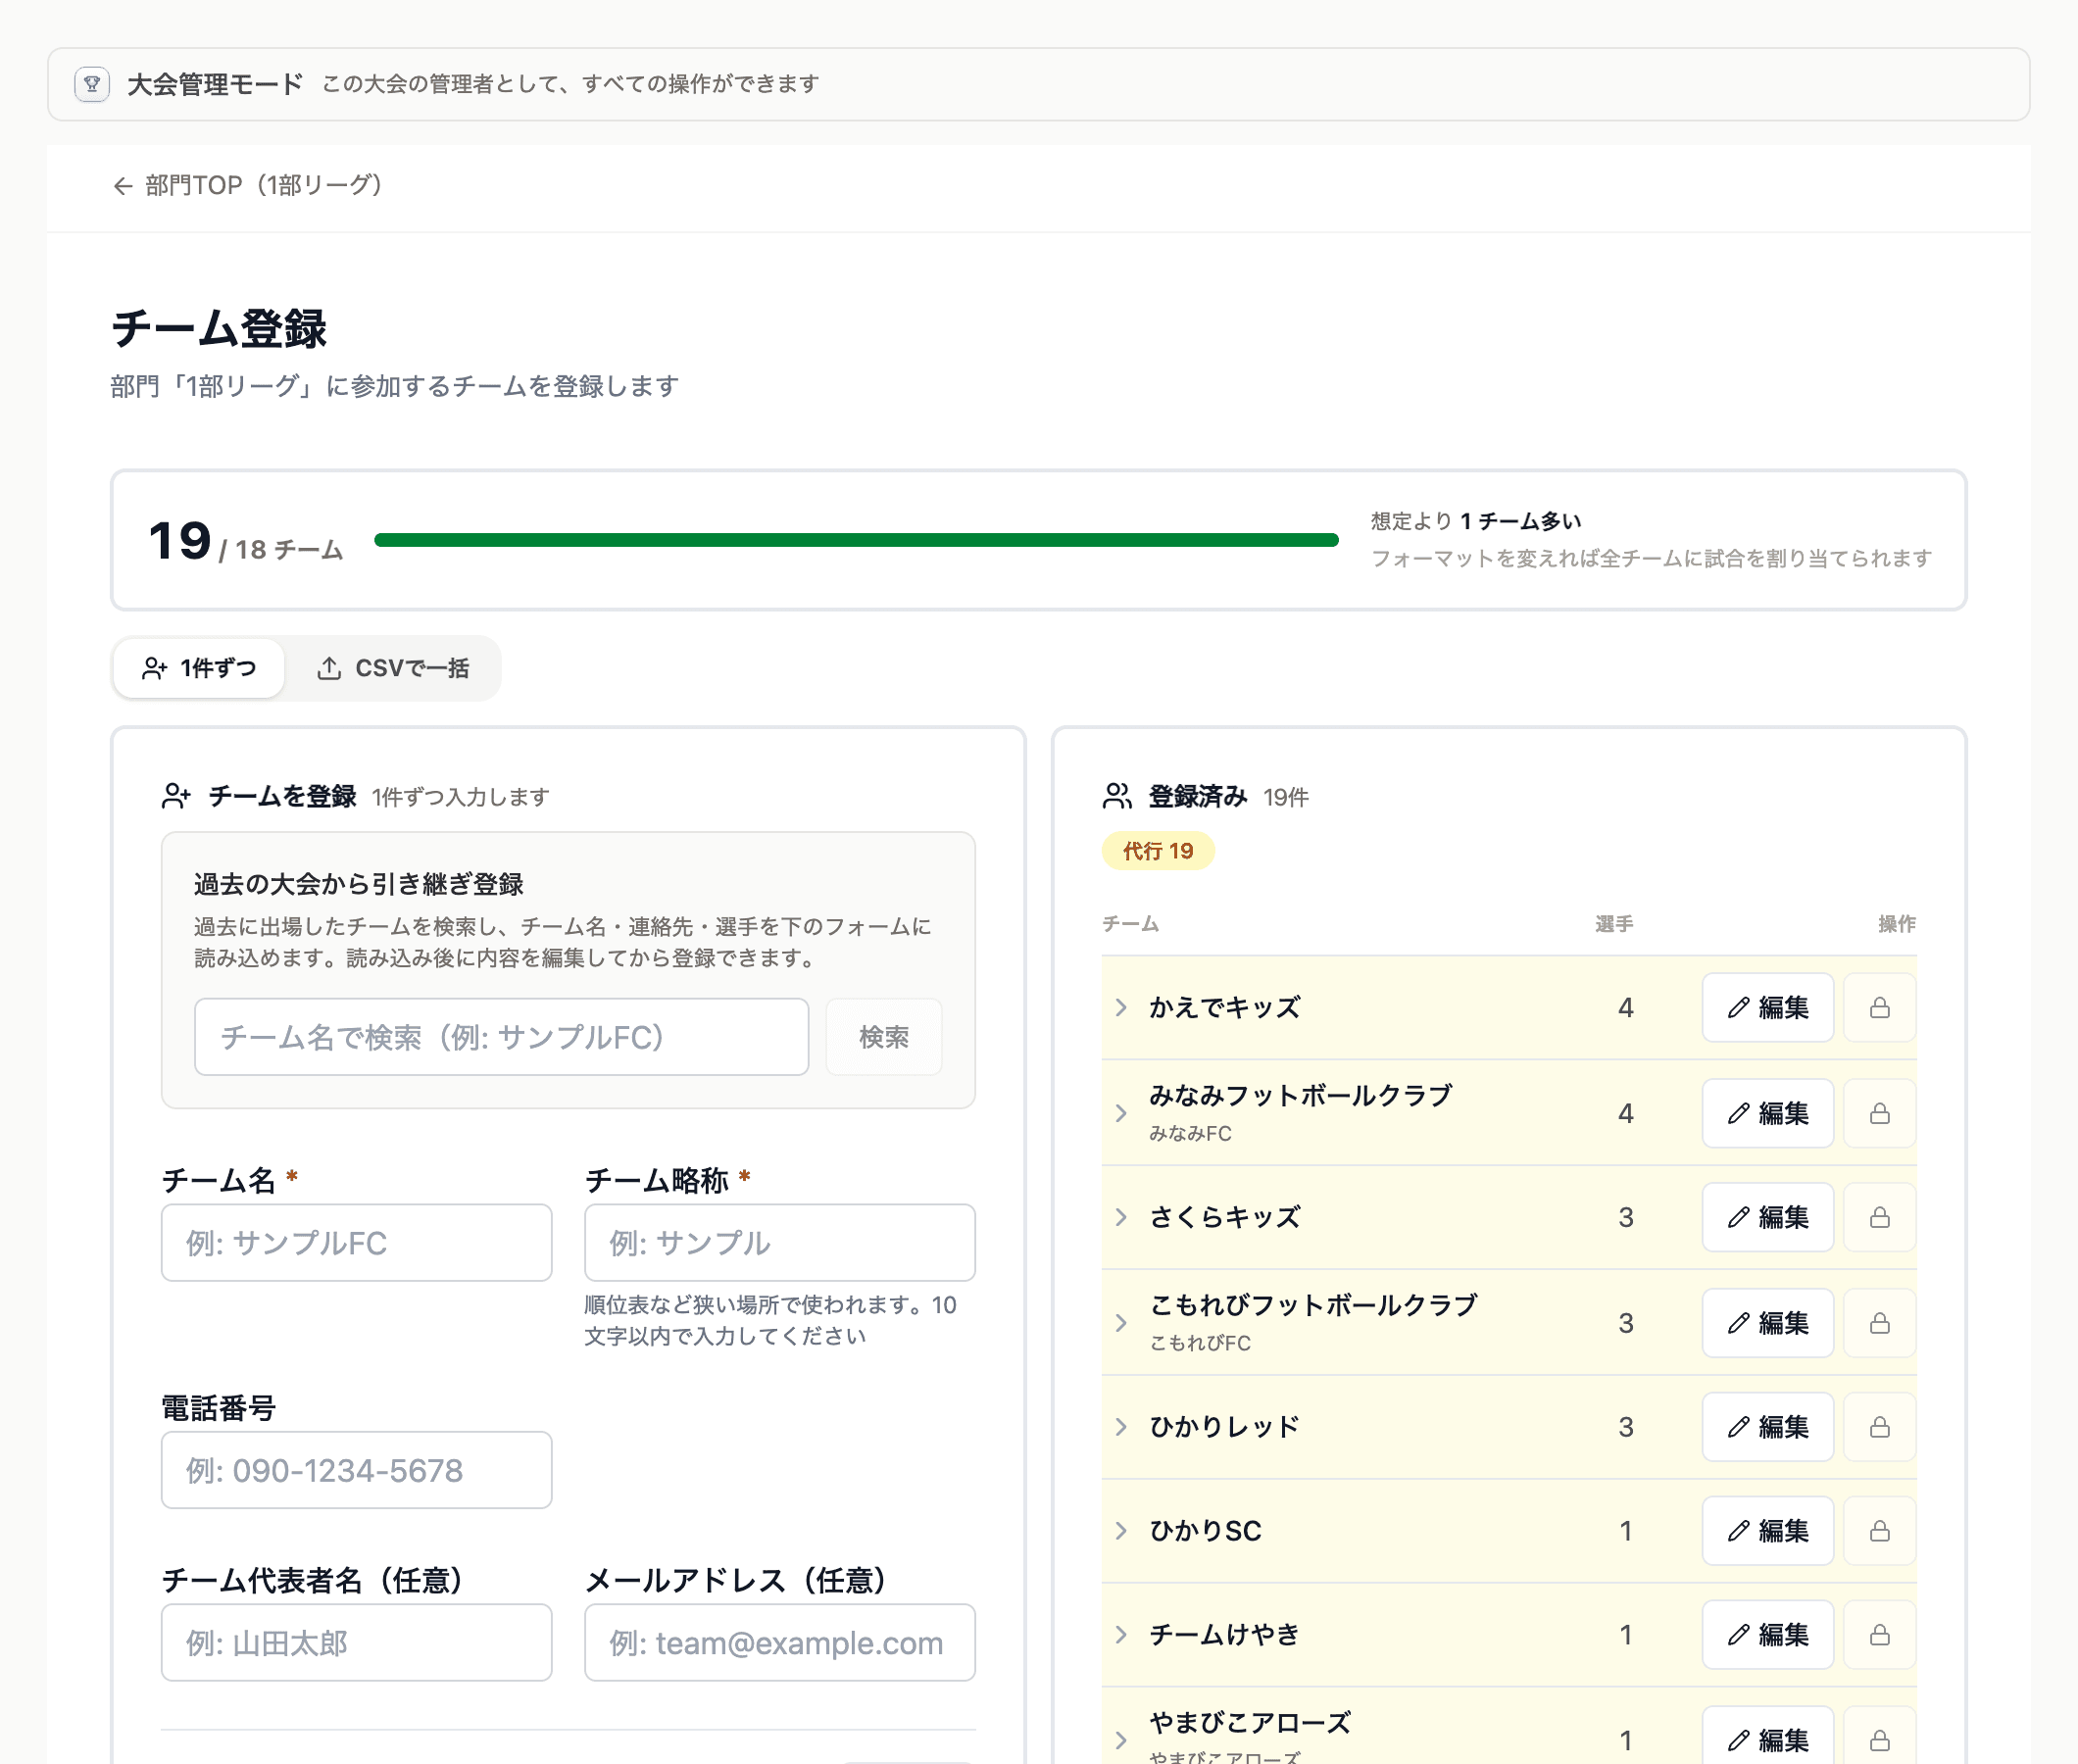Viewport: 2078px width, 1764px height.
Task: Click the こもれびFC abbreviation text
Action: click(1200, 1344)
